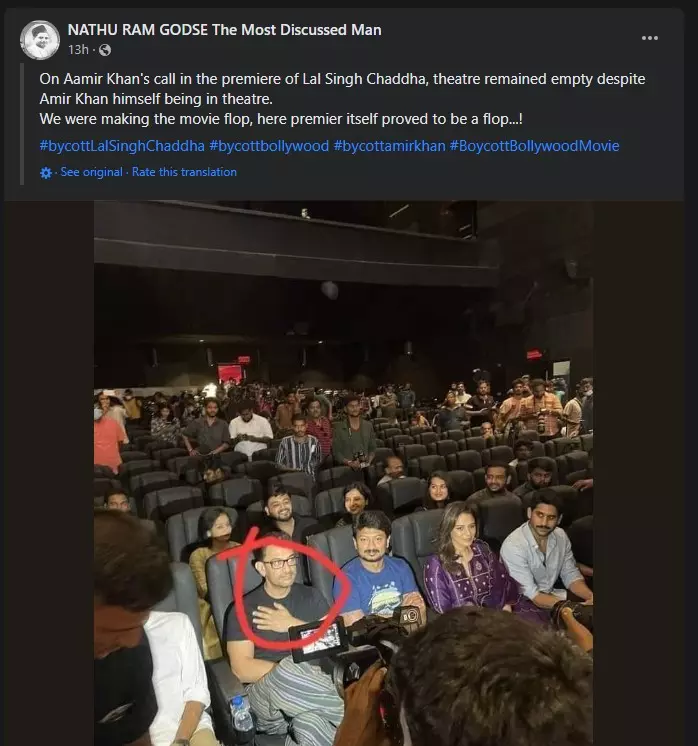Visit NATHU RAM GODSE page name link
The height and width of the screenshot is (746, 698).
coord(225,30)
